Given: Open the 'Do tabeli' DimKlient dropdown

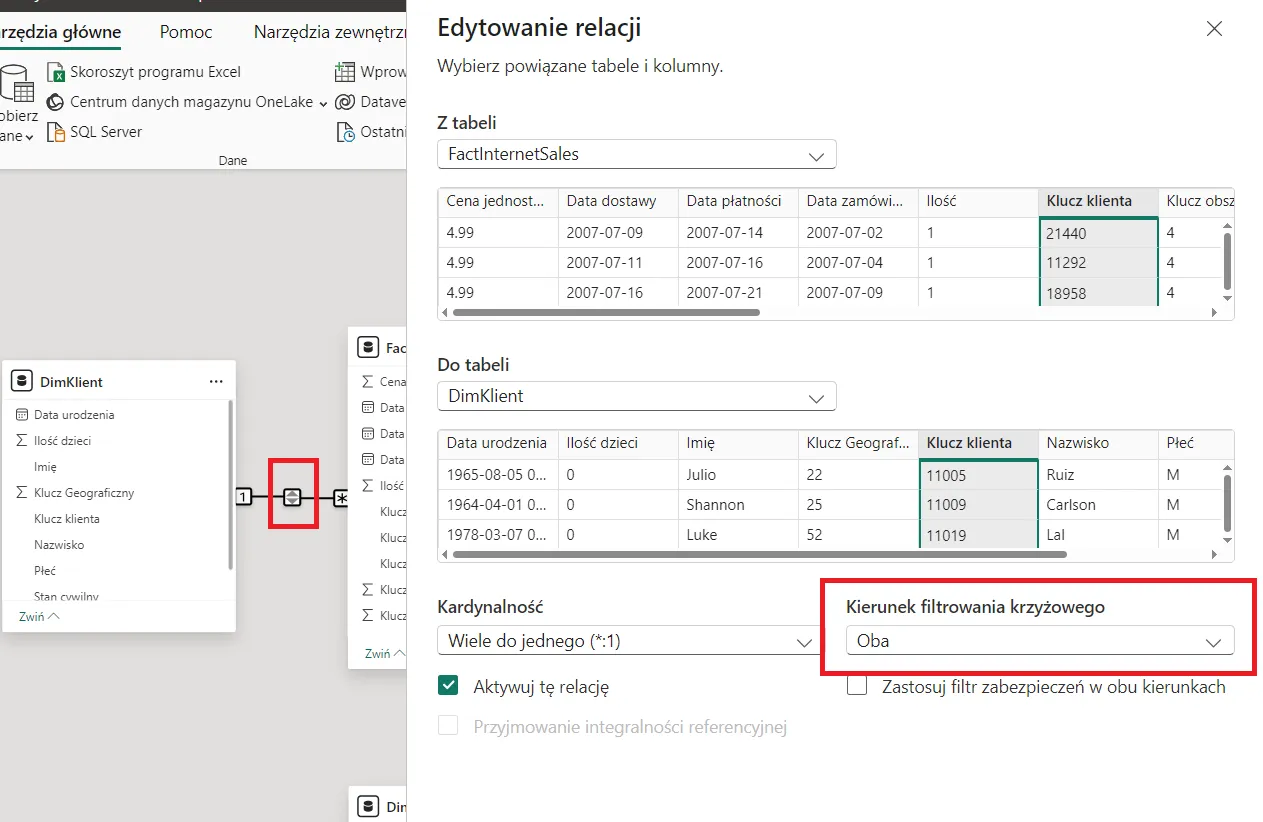Looking at the screenshot, I should [636, 396].
